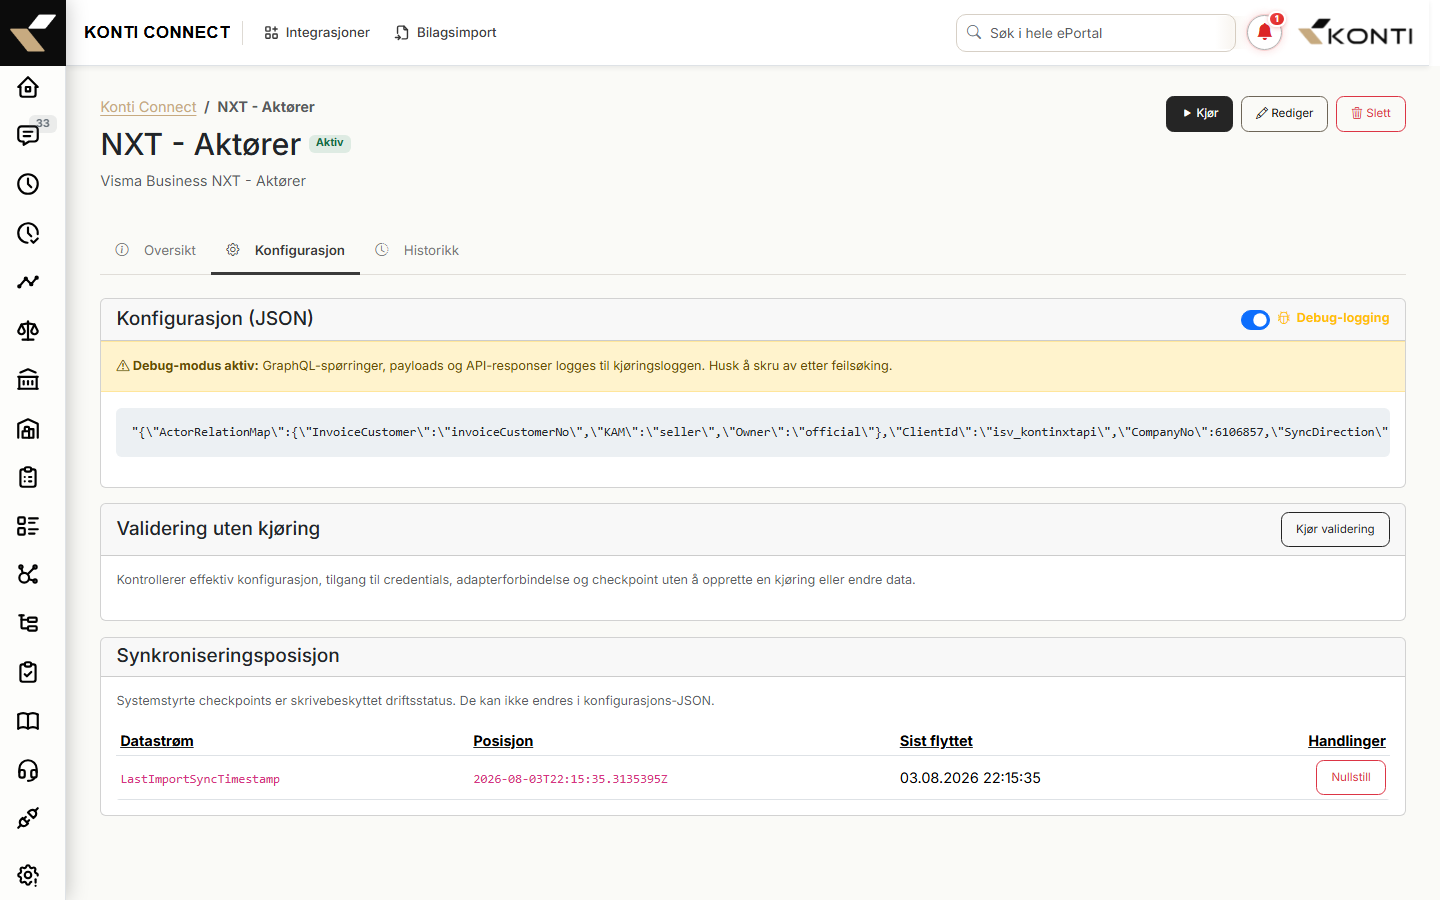This screenshot has height=900, width=1440.
Task: Click Nullstill for LastImportSyncTimestamp
Action: coord(1351,778)
